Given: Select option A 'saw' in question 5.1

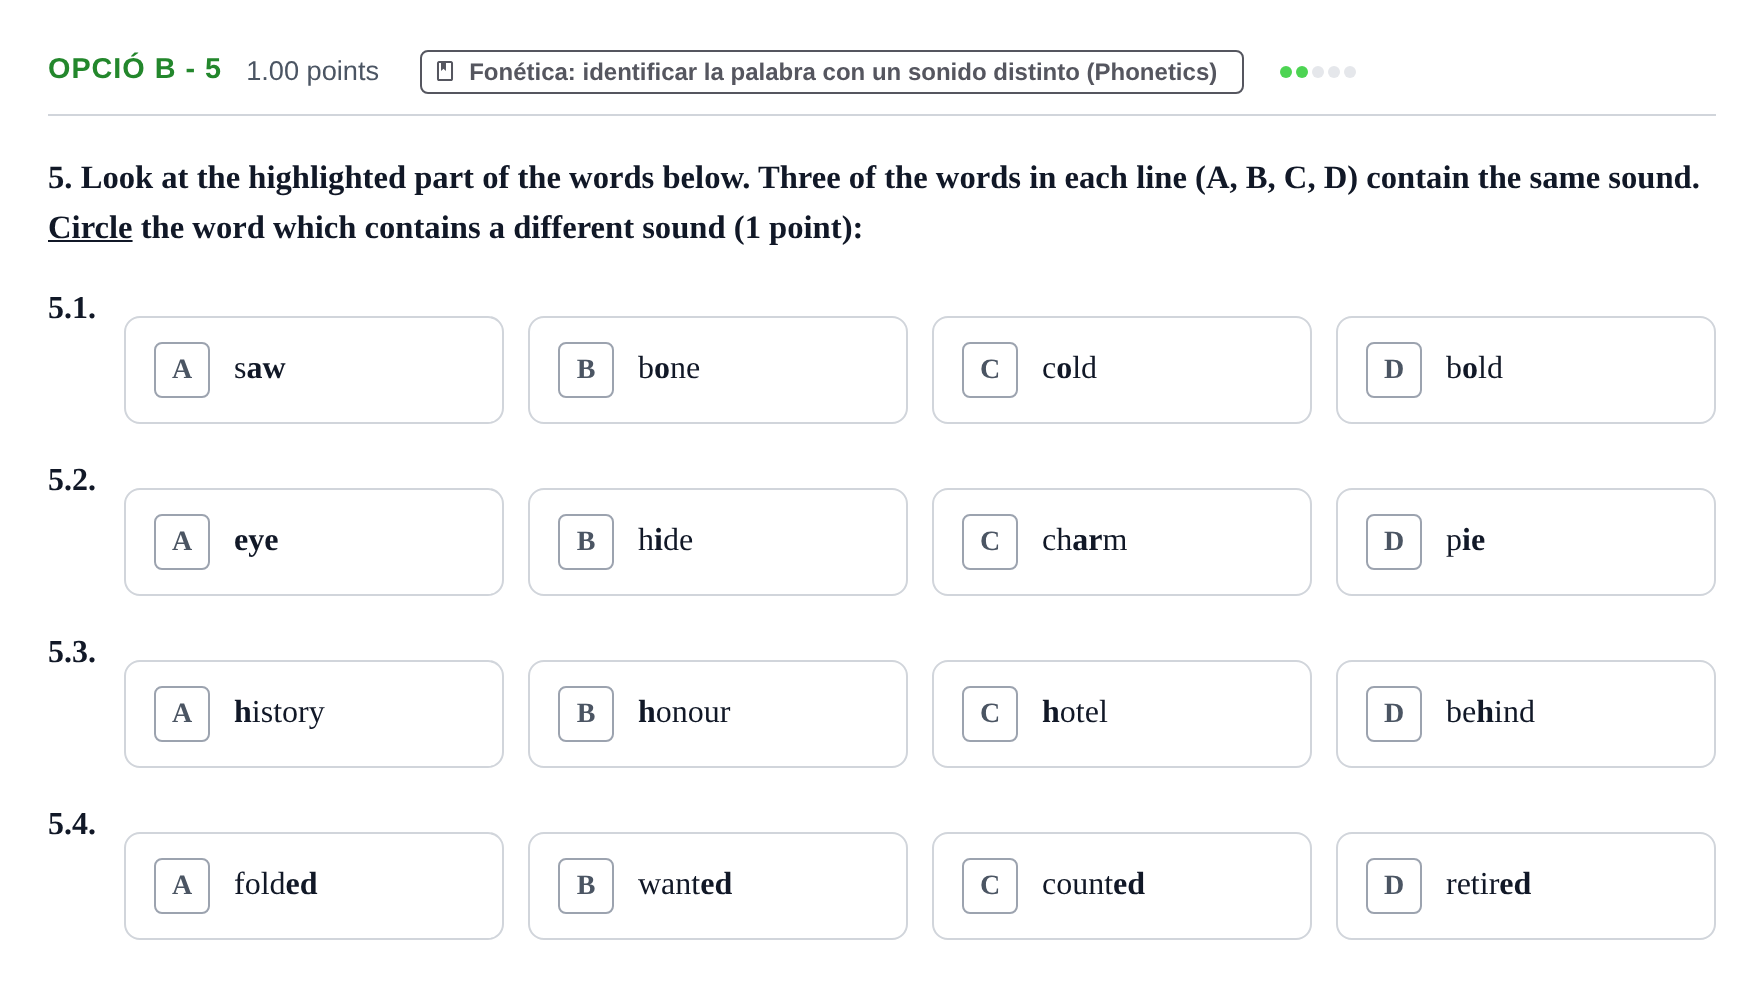Looking at the screenshot, I should point(314,370).
